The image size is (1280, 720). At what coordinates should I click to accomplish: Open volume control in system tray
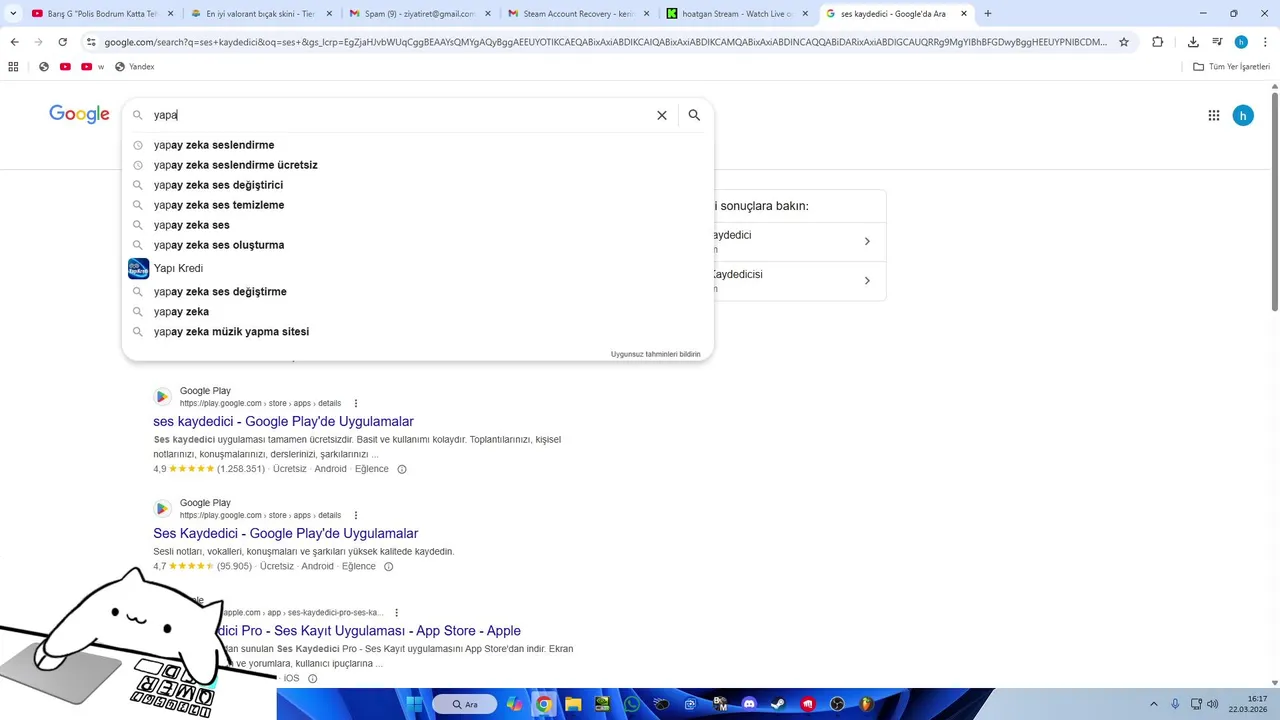click(x=1213, y=704)
